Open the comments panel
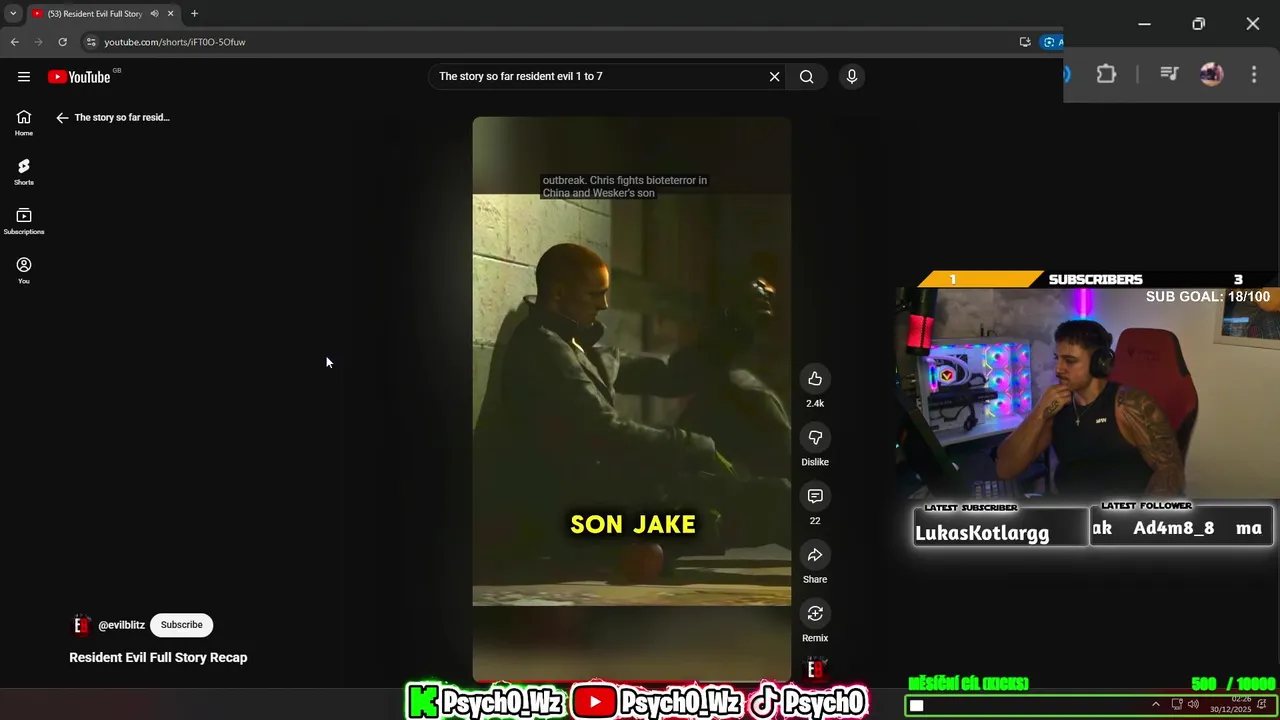Screen dimensions: 1280x720 coord(815,496)
